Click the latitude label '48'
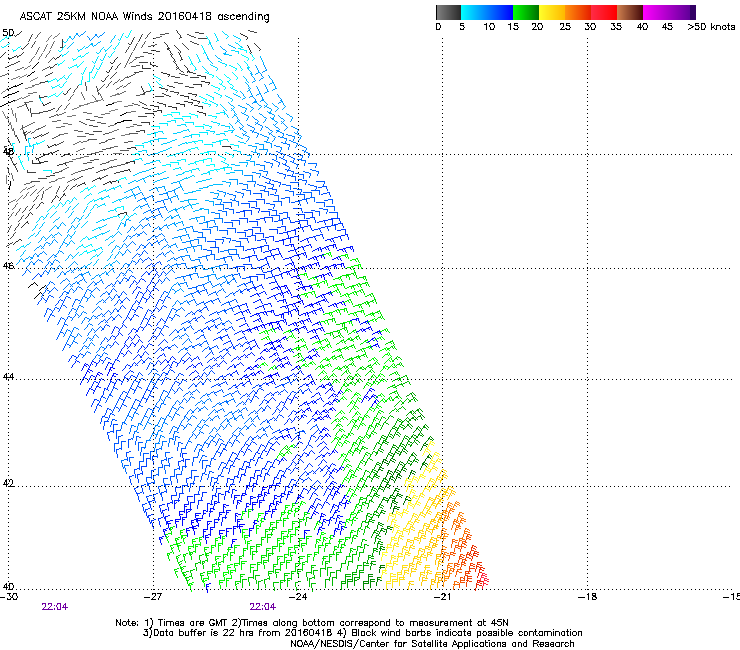This screenshot has width=740, height=650. (x=8, y=152)
